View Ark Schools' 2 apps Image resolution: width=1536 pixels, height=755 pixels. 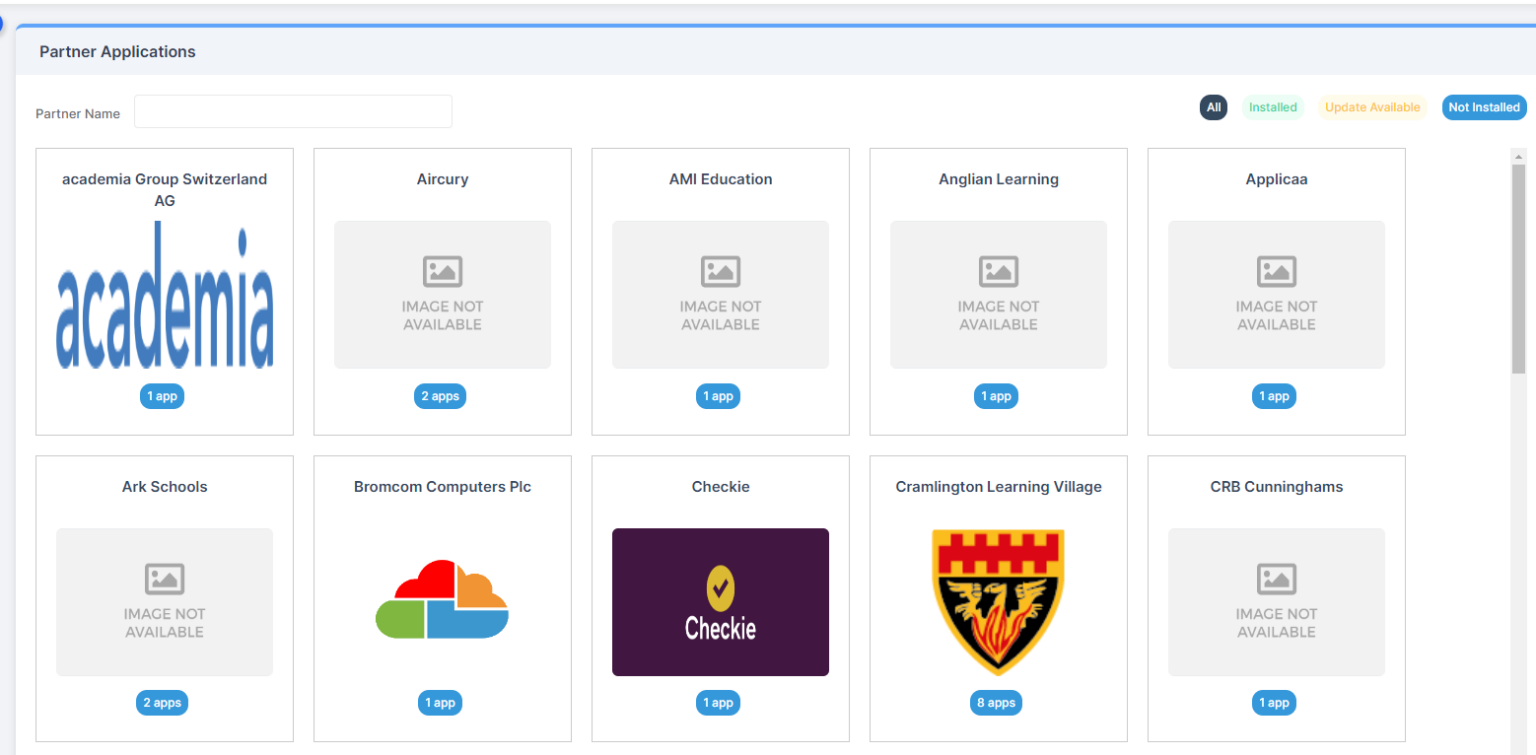tap(162, 703)
